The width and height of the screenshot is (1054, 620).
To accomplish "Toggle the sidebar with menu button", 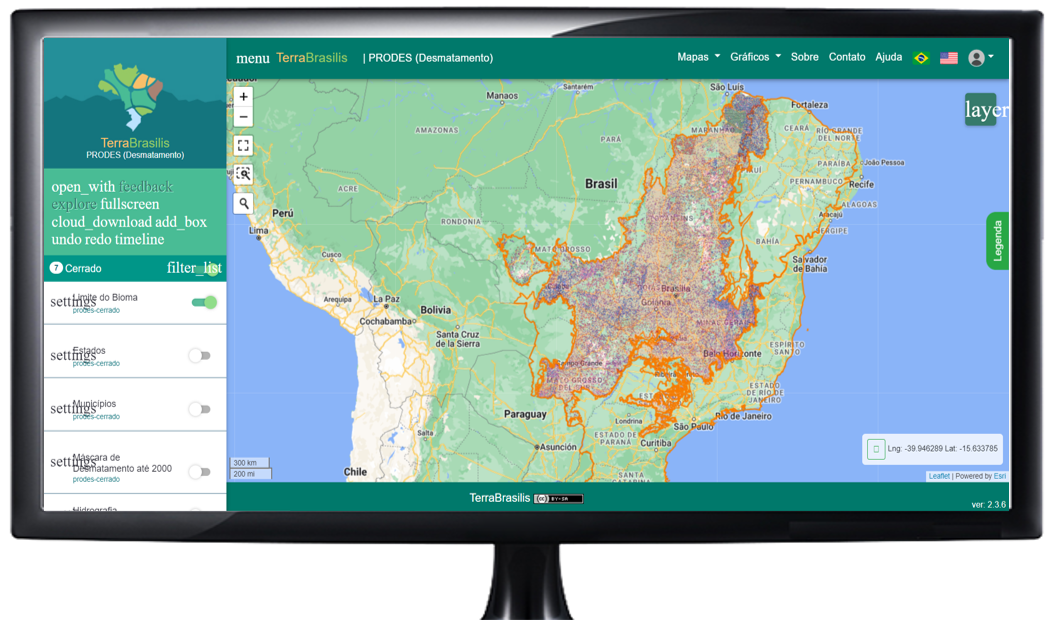I will coord(253,59).
